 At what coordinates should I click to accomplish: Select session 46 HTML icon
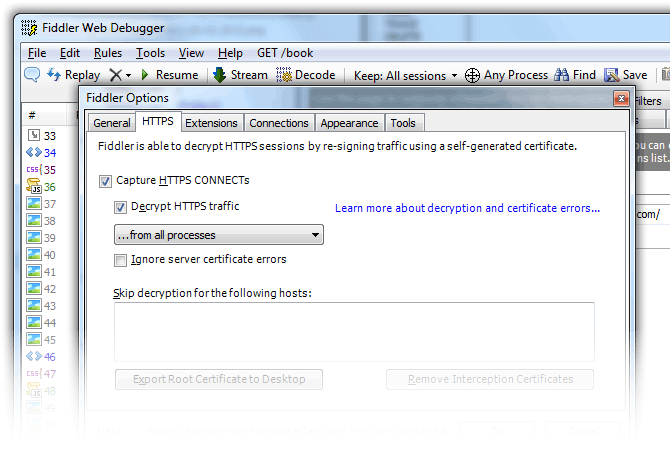coord(34,356)
